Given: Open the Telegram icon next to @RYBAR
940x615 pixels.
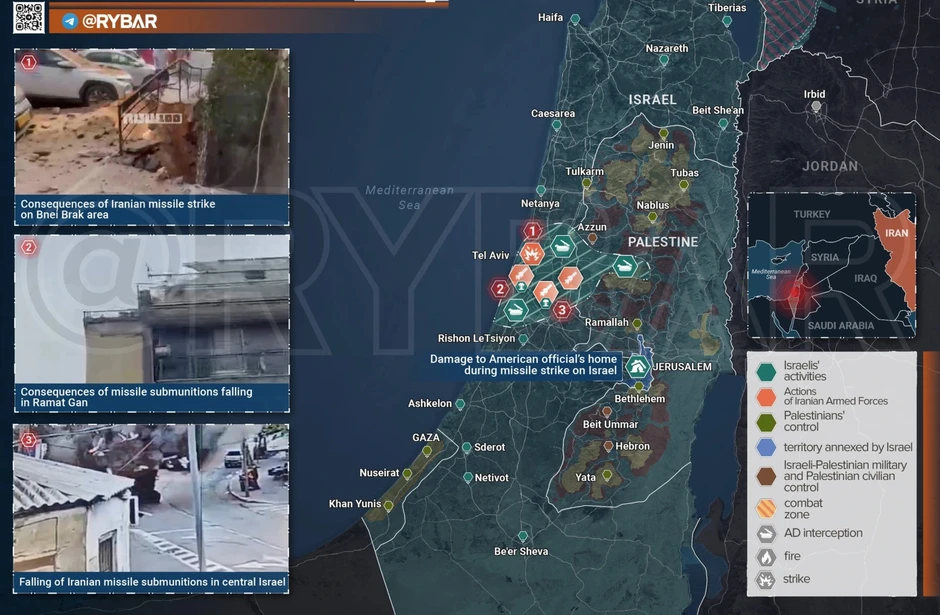Looking at the screenshot, I should click(70, 22).
